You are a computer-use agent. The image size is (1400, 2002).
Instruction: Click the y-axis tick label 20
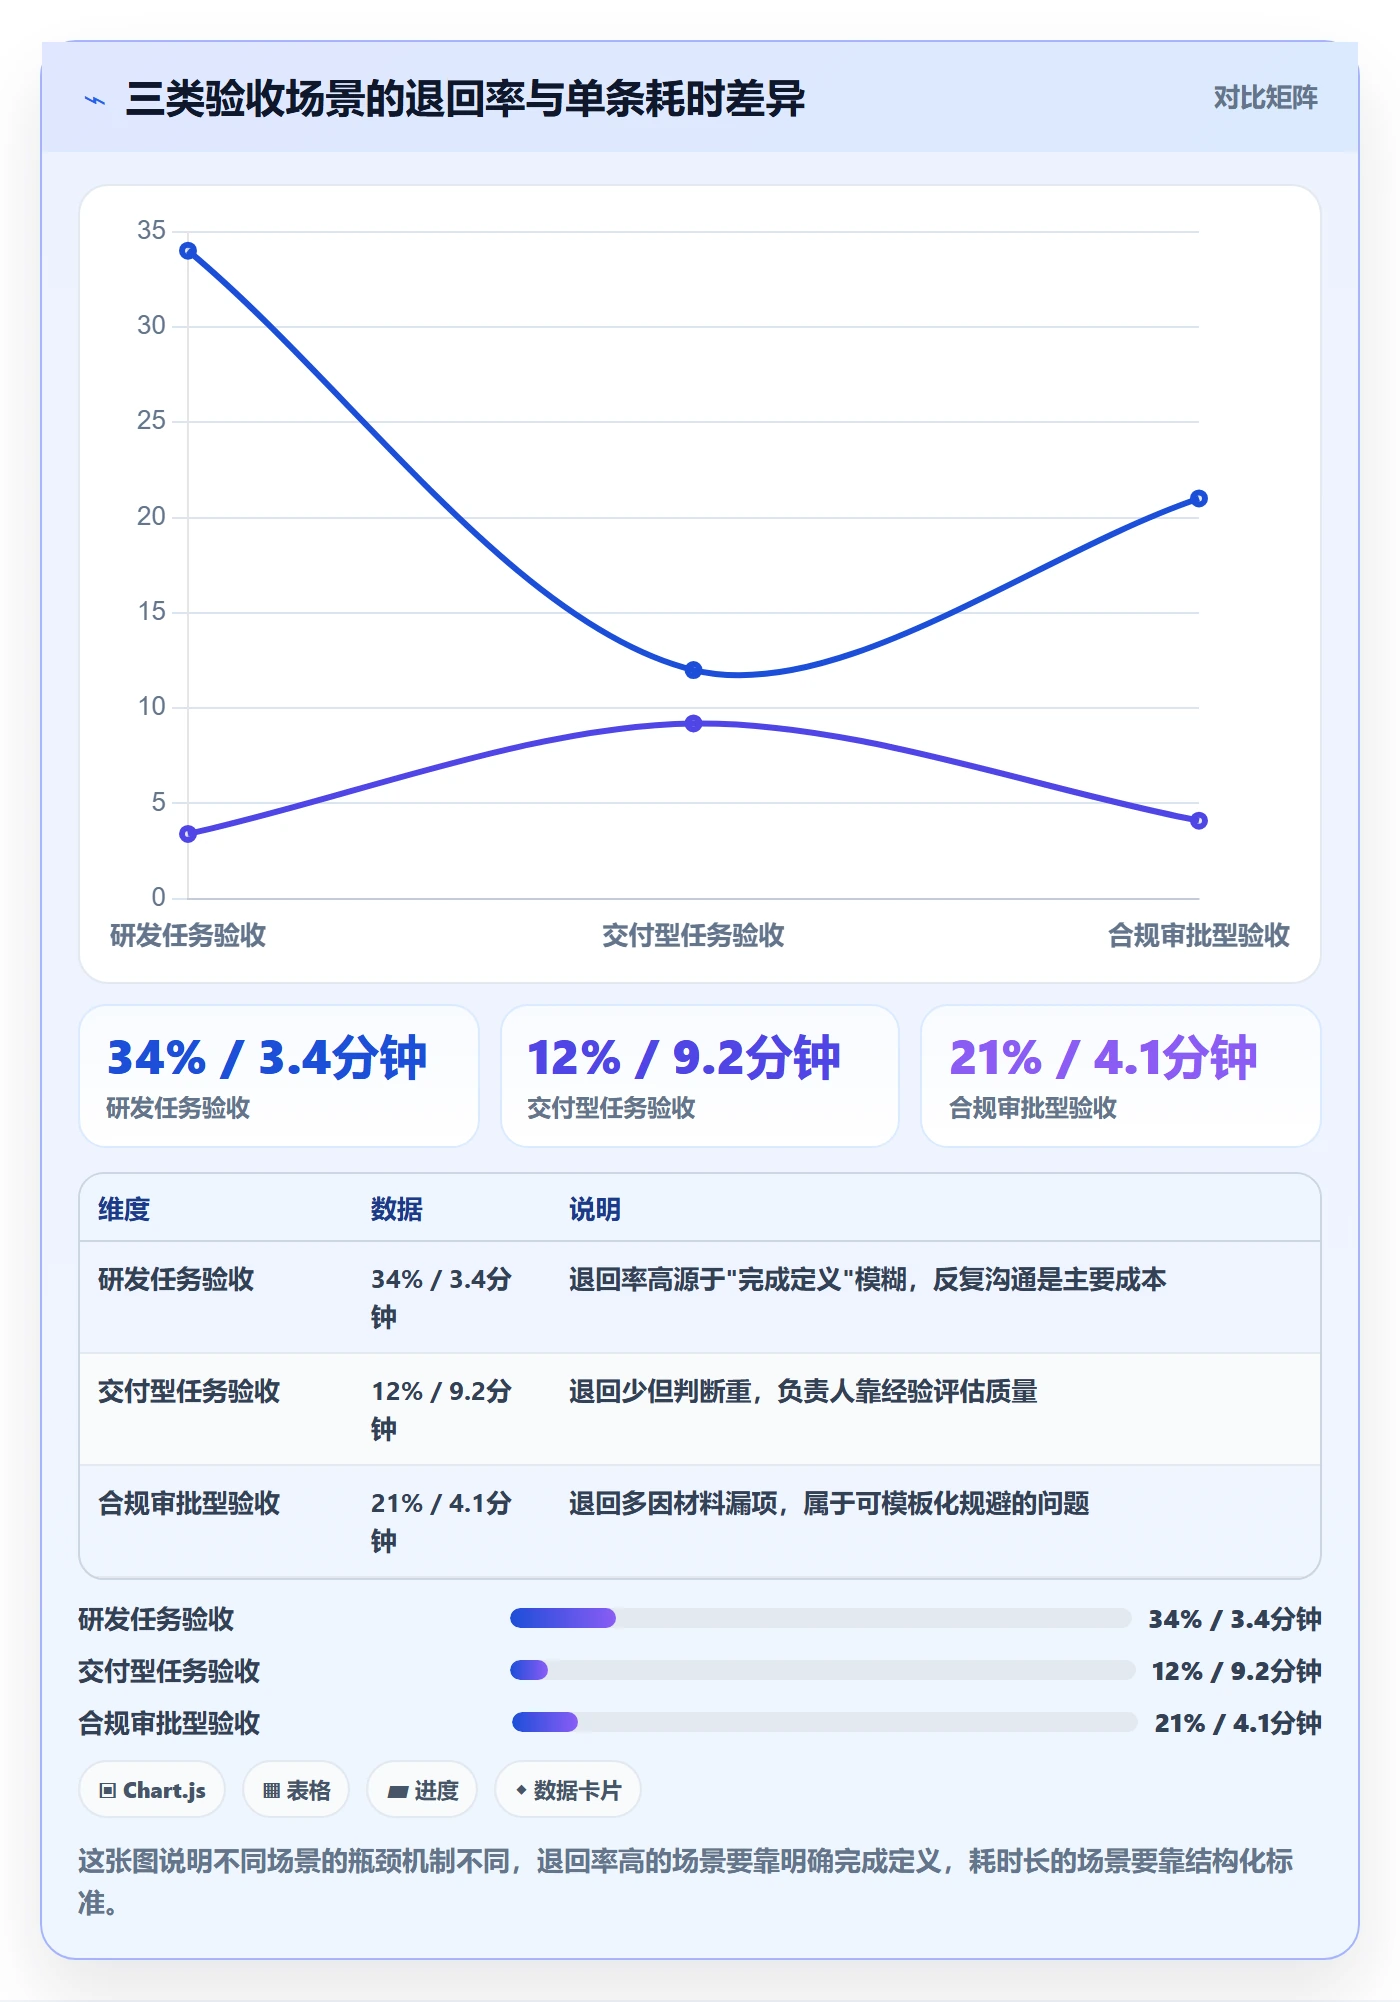tap(152, 516)
